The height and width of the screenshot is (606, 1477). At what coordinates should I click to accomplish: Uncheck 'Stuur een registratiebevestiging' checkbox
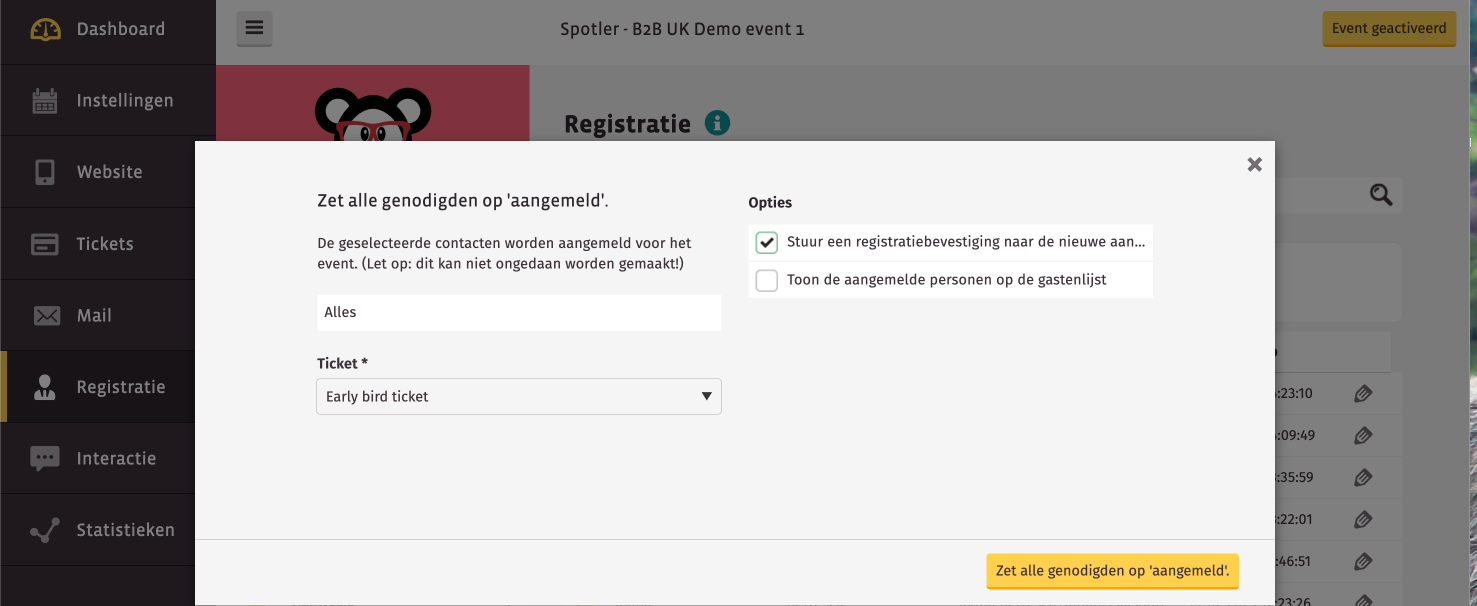pos(767,242)
